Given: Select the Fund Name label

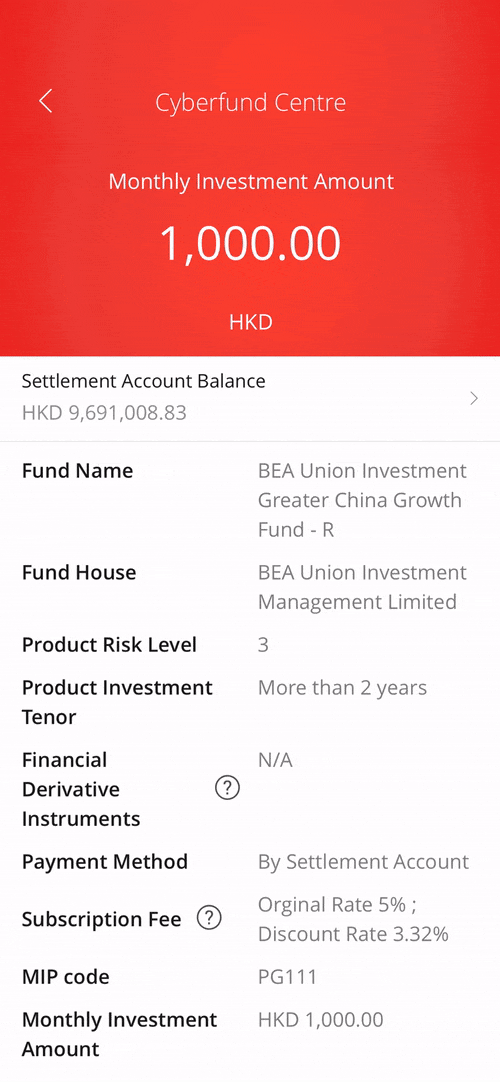Looking at the screenshot, I should point(77,471).
